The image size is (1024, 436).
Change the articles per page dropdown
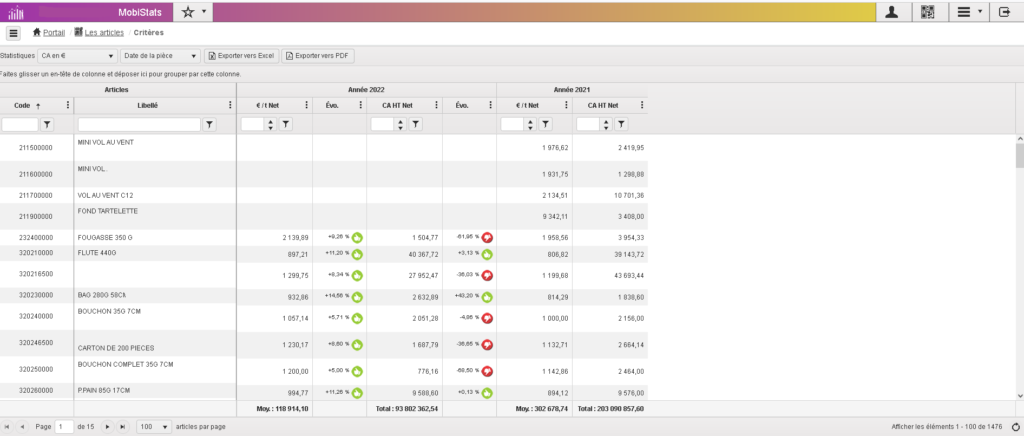coord(153,427)
